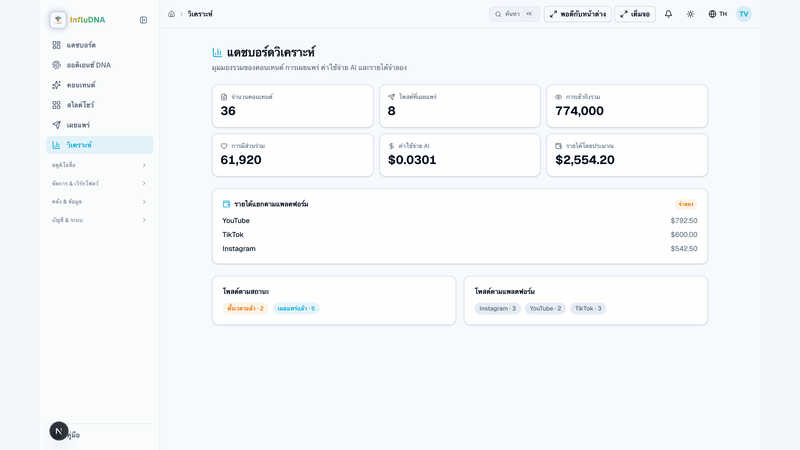Screen dimensions: 800x450
Task: Click the โพสต์ตามสถานะ card heading
Action: pos(246,291)
